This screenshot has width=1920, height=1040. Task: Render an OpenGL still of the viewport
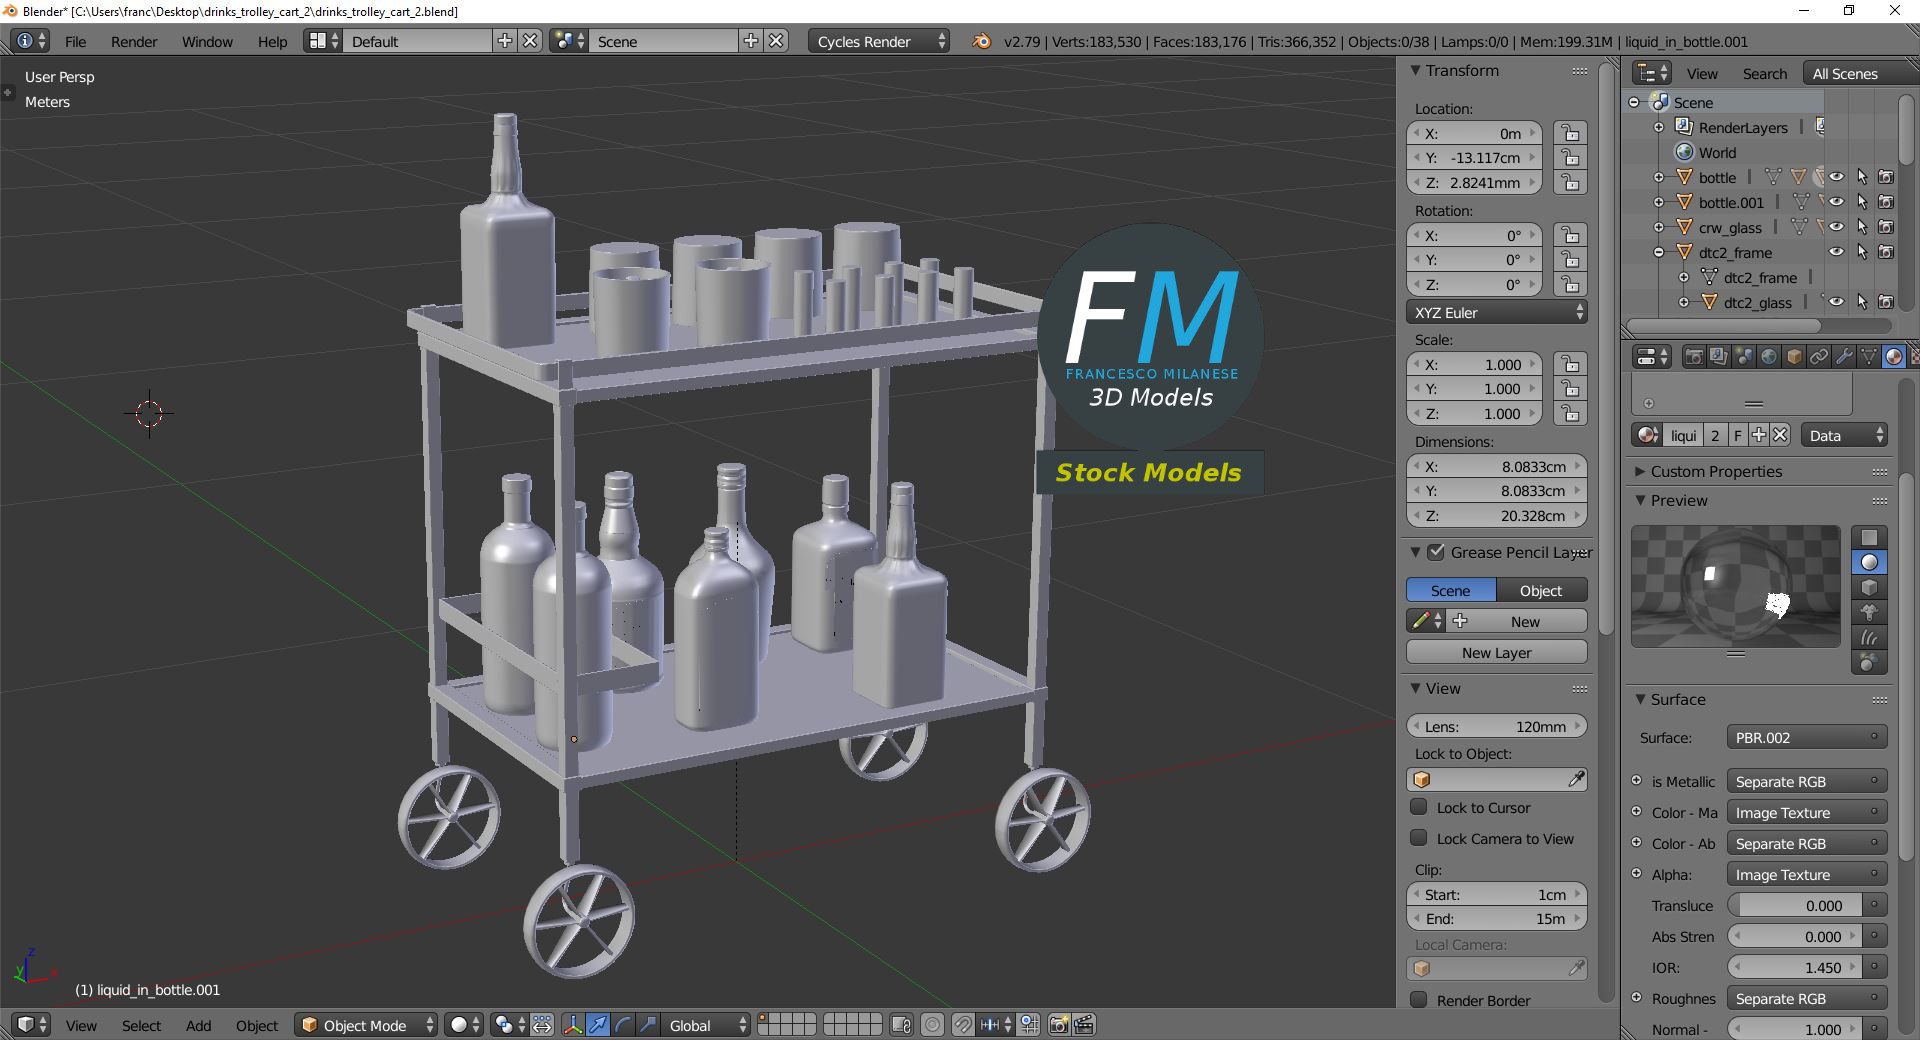(x=1058, y=1025)
